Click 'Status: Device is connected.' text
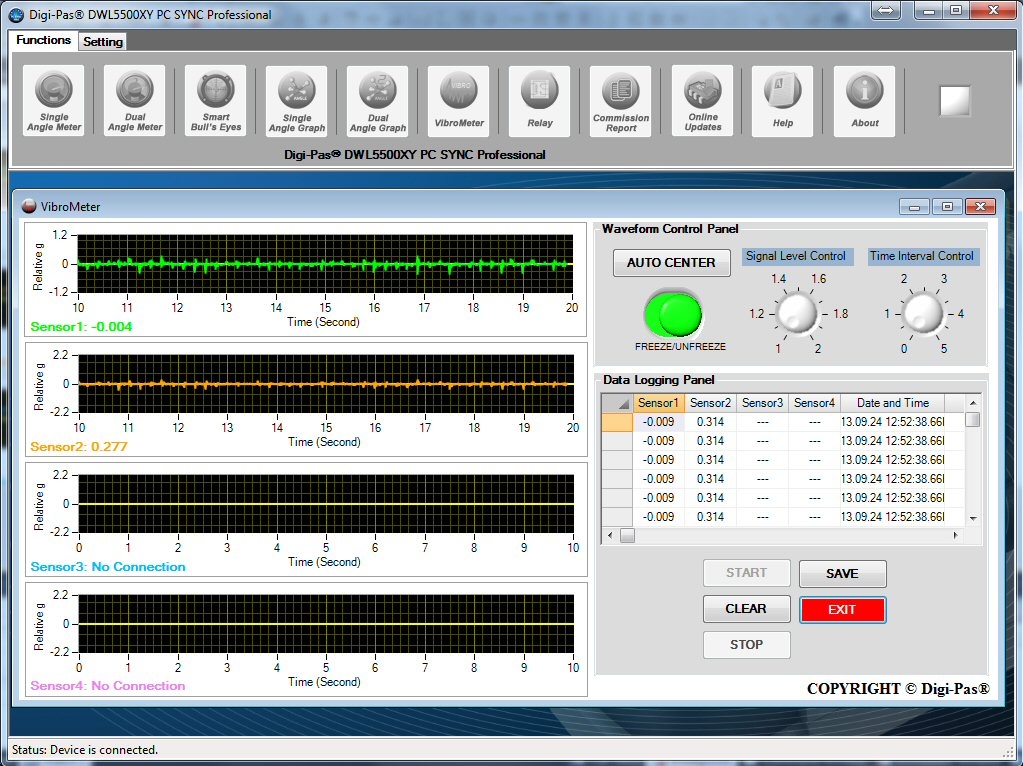Viewport: 1023px width, 766px height. tap(85, 750)
